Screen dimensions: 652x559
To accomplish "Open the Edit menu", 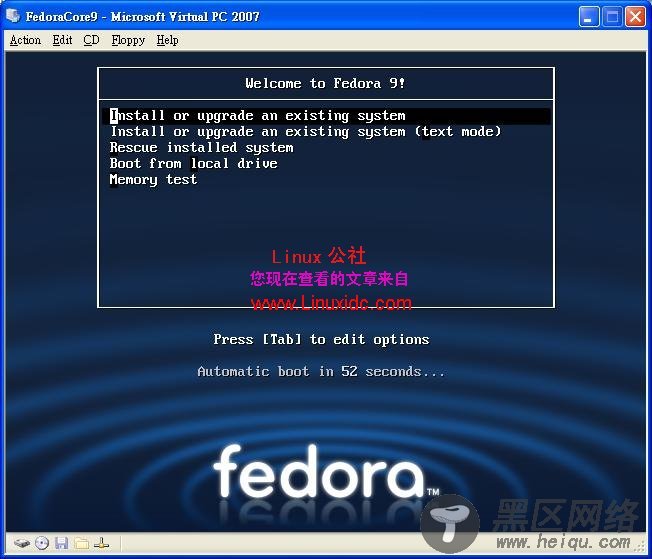I will [x=62, y=40].
